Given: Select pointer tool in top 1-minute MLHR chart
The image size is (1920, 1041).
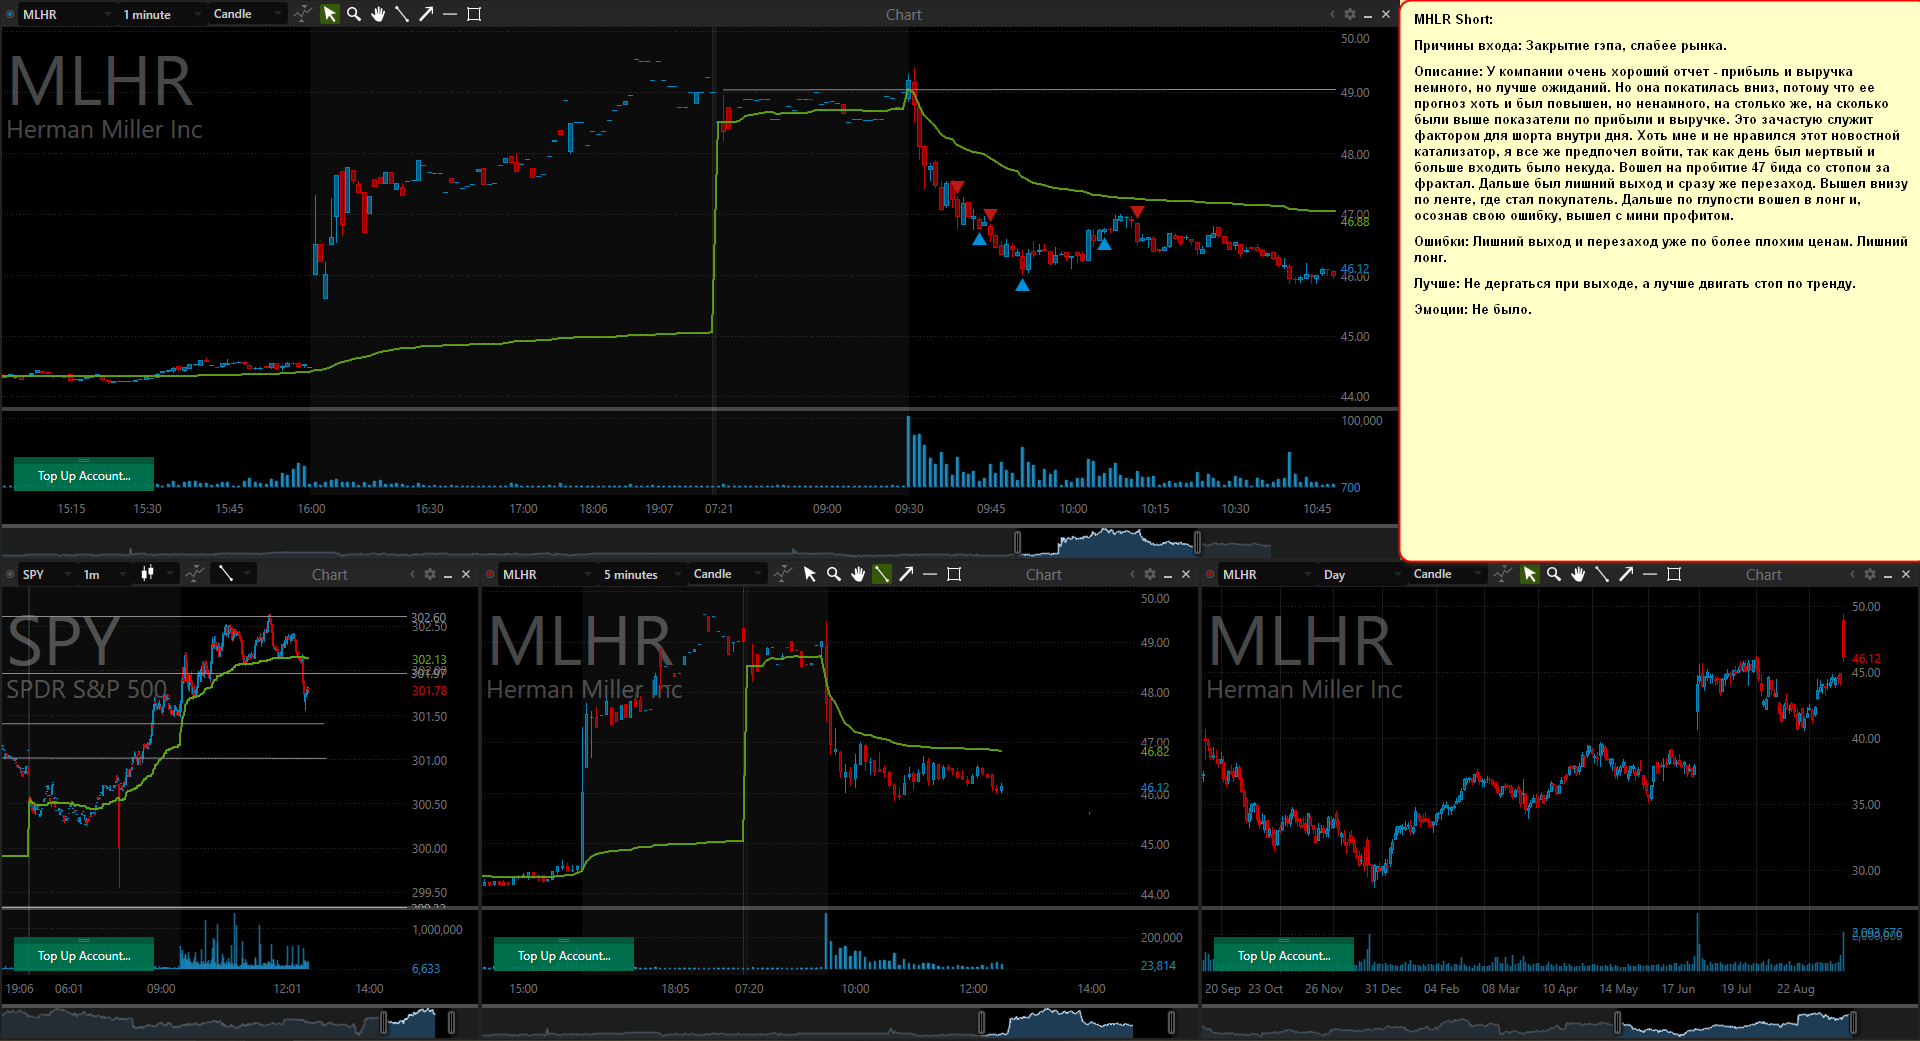Looking at the screenshot, I should tap(329, 14).
